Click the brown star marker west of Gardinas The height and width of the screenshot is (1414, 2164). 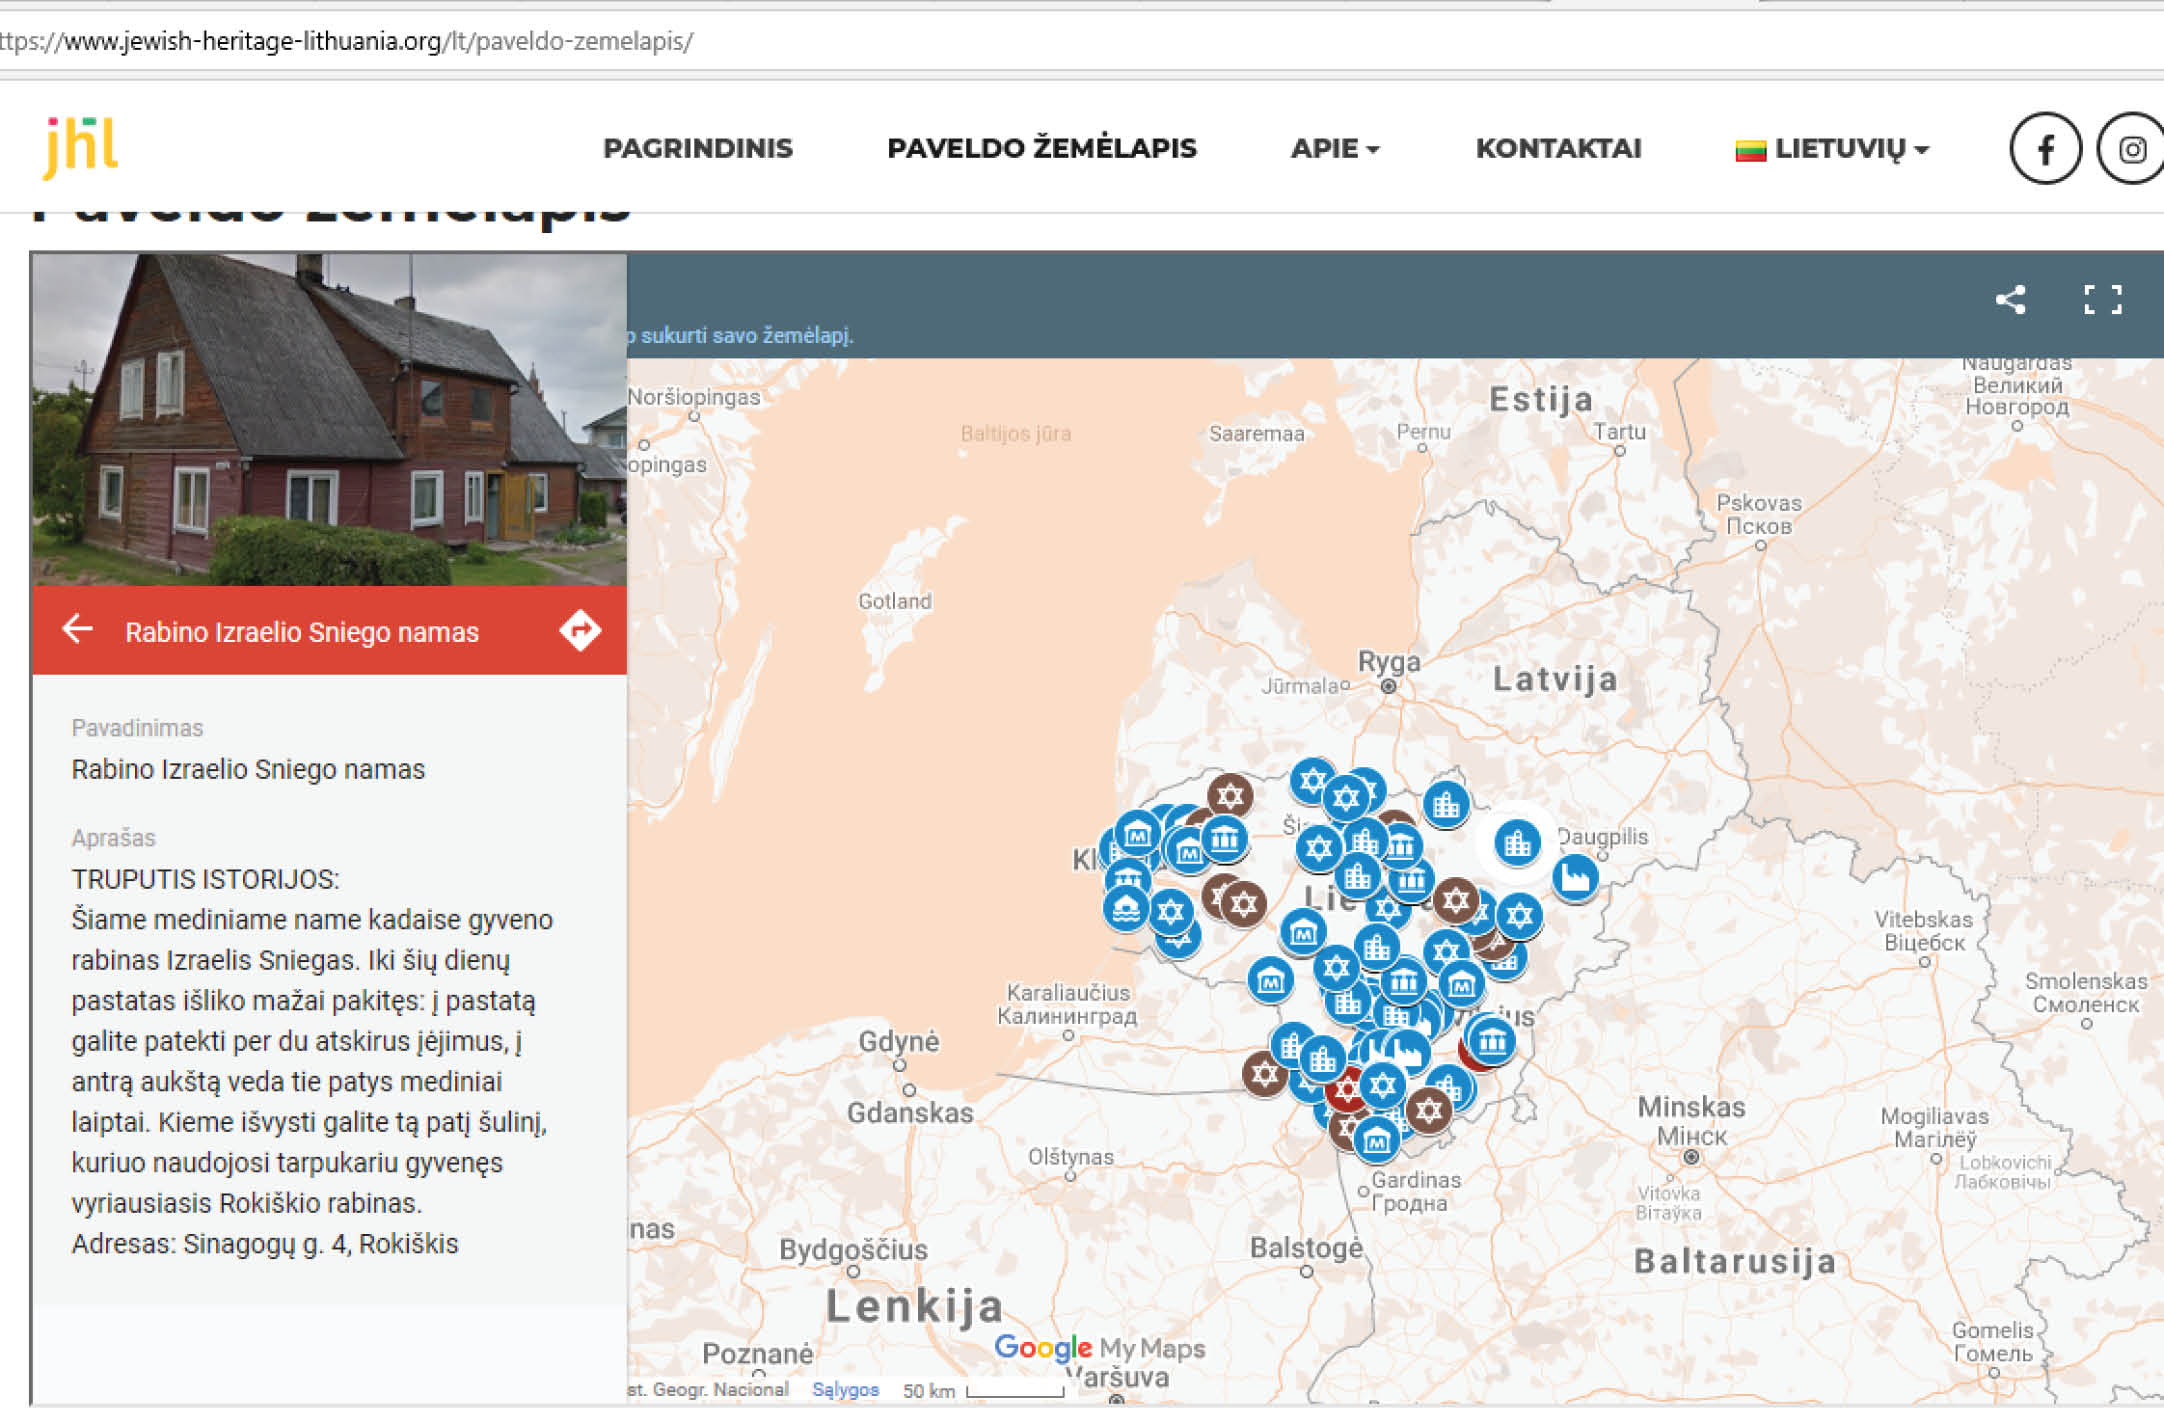tap(1264, 1075)
